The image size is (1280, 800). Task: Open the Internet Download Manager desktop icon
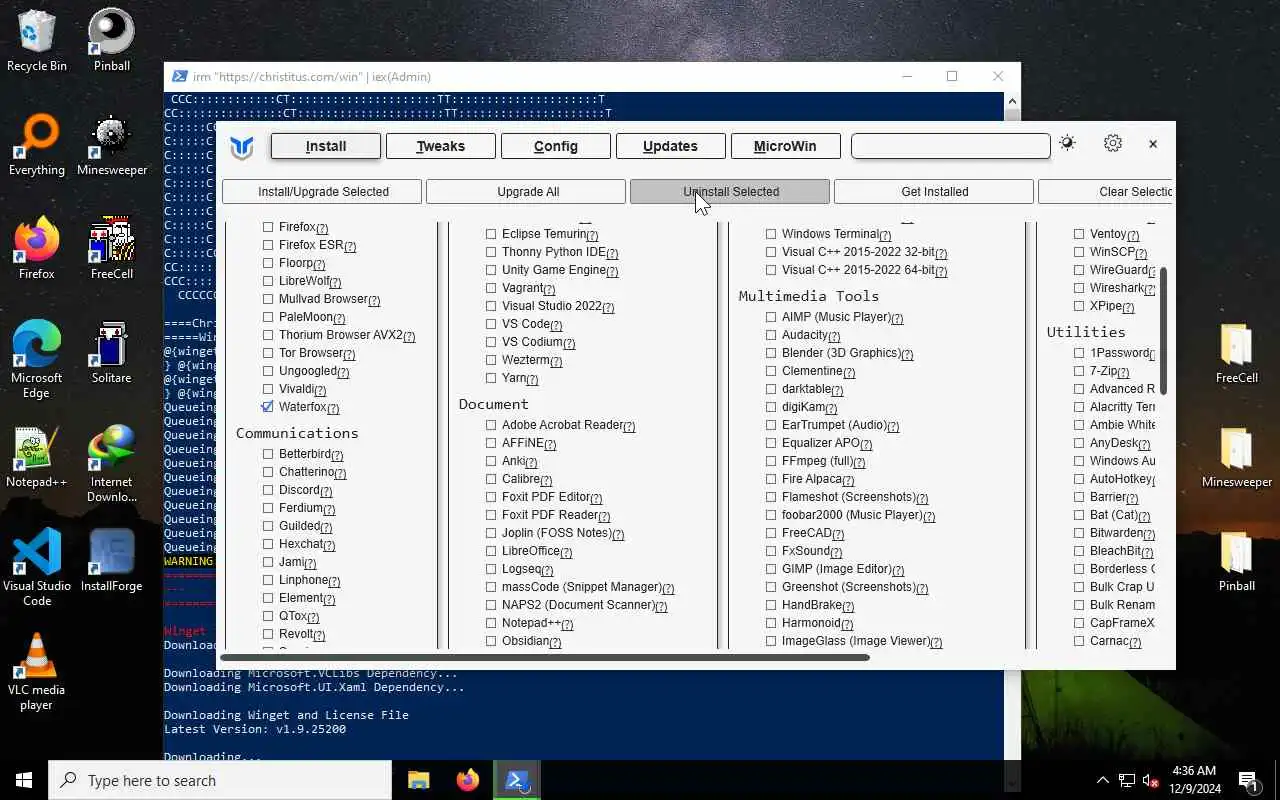point(111,465)
